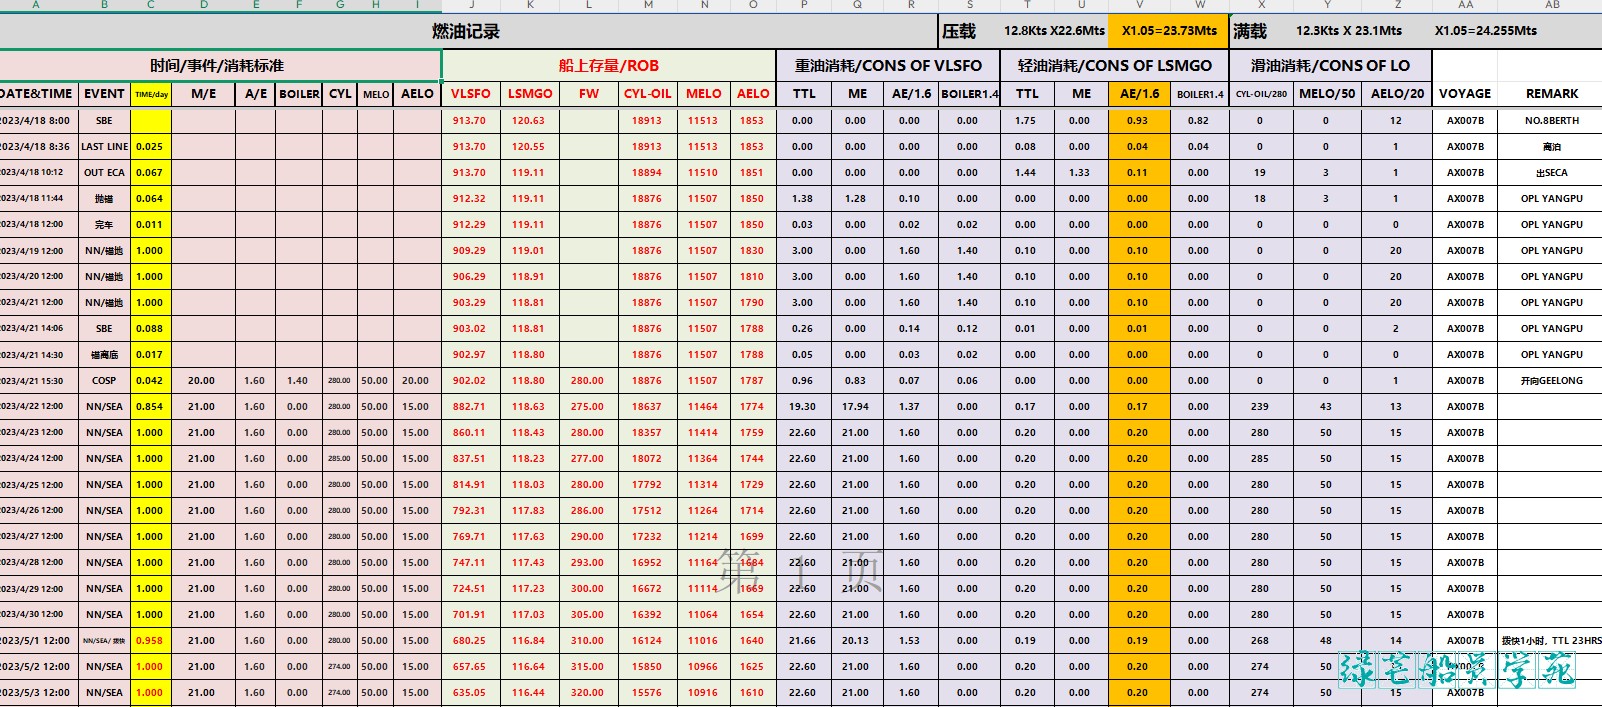Select the FW value 320.00
This screenshot has width=1602, height=707.
(x=588, y=693)
